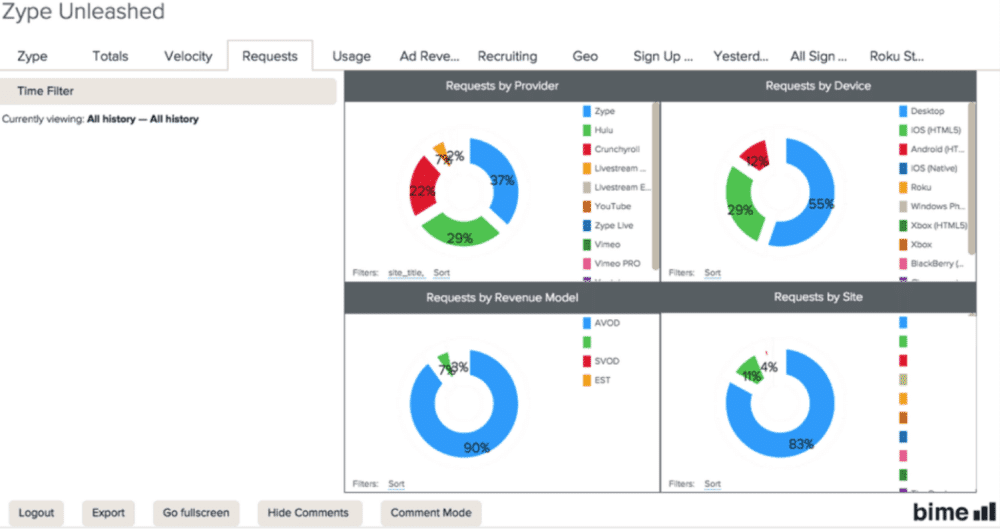
Task: Click Requests by Provider legend scrollbar
Action: 655,185
